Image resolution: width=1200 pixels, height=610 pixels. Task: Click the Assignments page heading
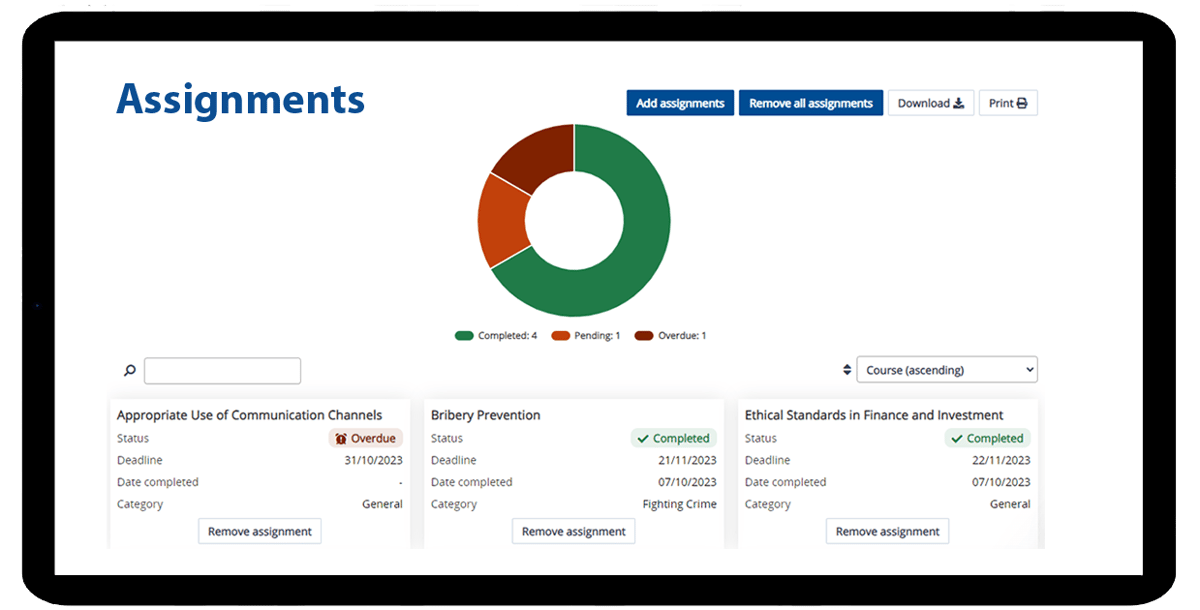(241, 99)
